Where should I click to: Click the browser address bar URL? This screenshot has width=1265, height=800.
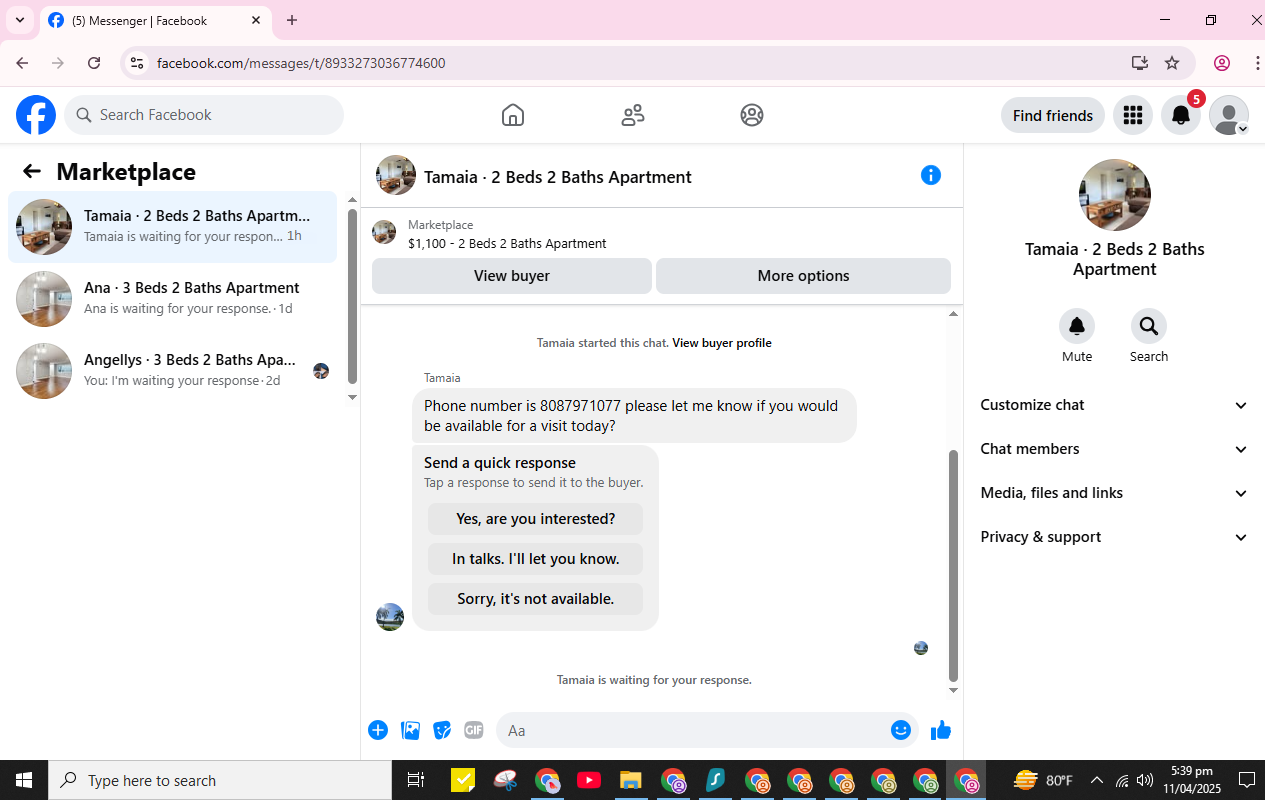pos(301,63)
